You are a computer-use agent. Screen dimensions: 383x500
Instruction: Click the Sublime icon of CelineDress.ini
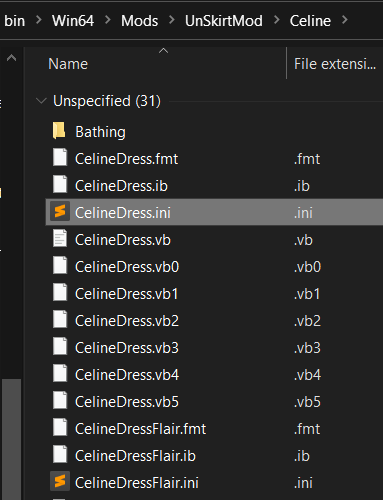pos(60,212)
